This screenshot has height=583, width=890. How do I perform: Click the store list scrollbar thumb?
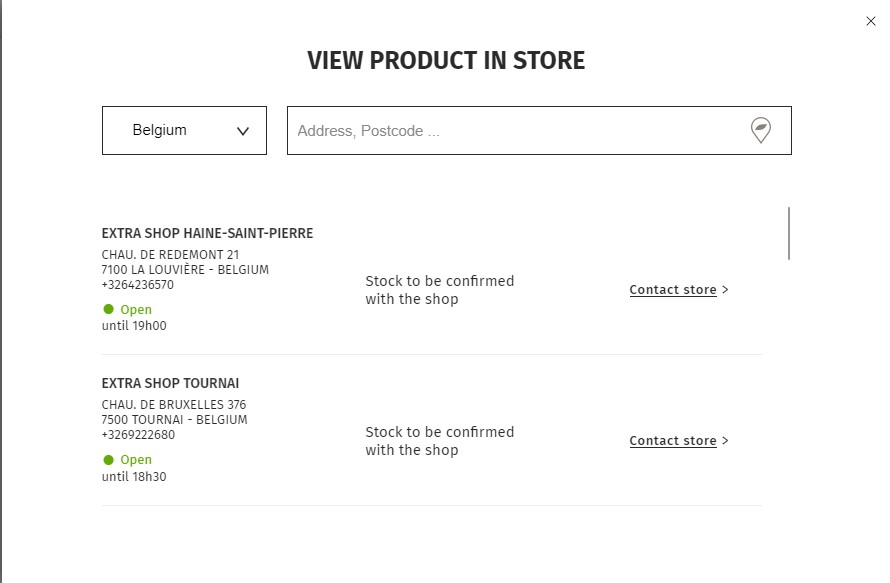tap(789, 233)
